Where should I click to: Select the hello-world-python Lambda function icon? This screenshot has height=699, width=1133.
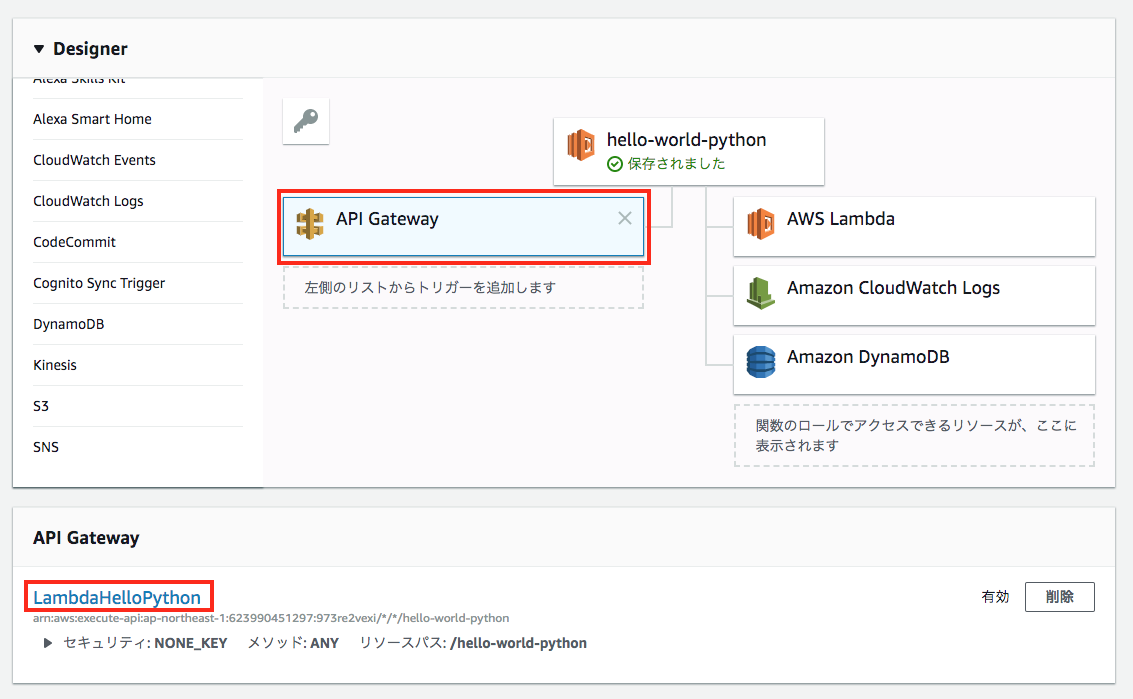click(x=583, y=144)
